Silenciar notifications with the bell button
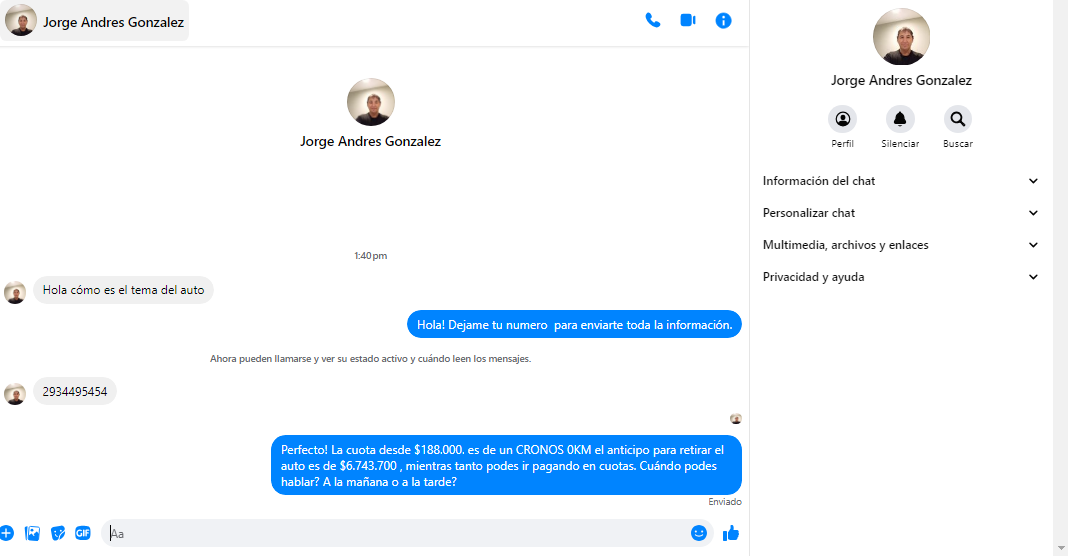 pos(900,120)
